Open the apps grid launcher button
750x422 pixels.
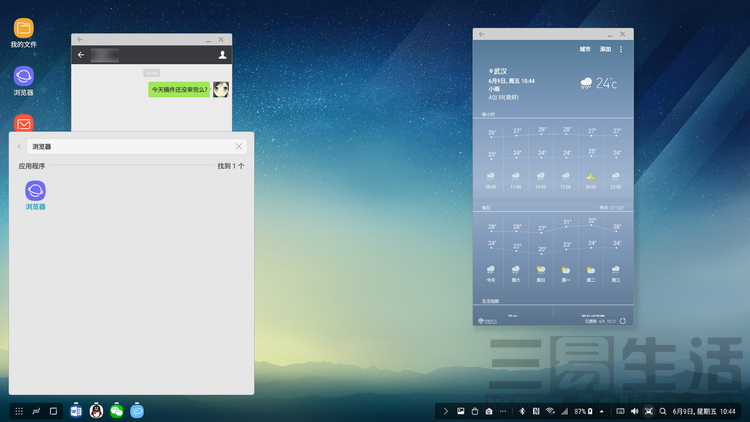pos(19,411)
